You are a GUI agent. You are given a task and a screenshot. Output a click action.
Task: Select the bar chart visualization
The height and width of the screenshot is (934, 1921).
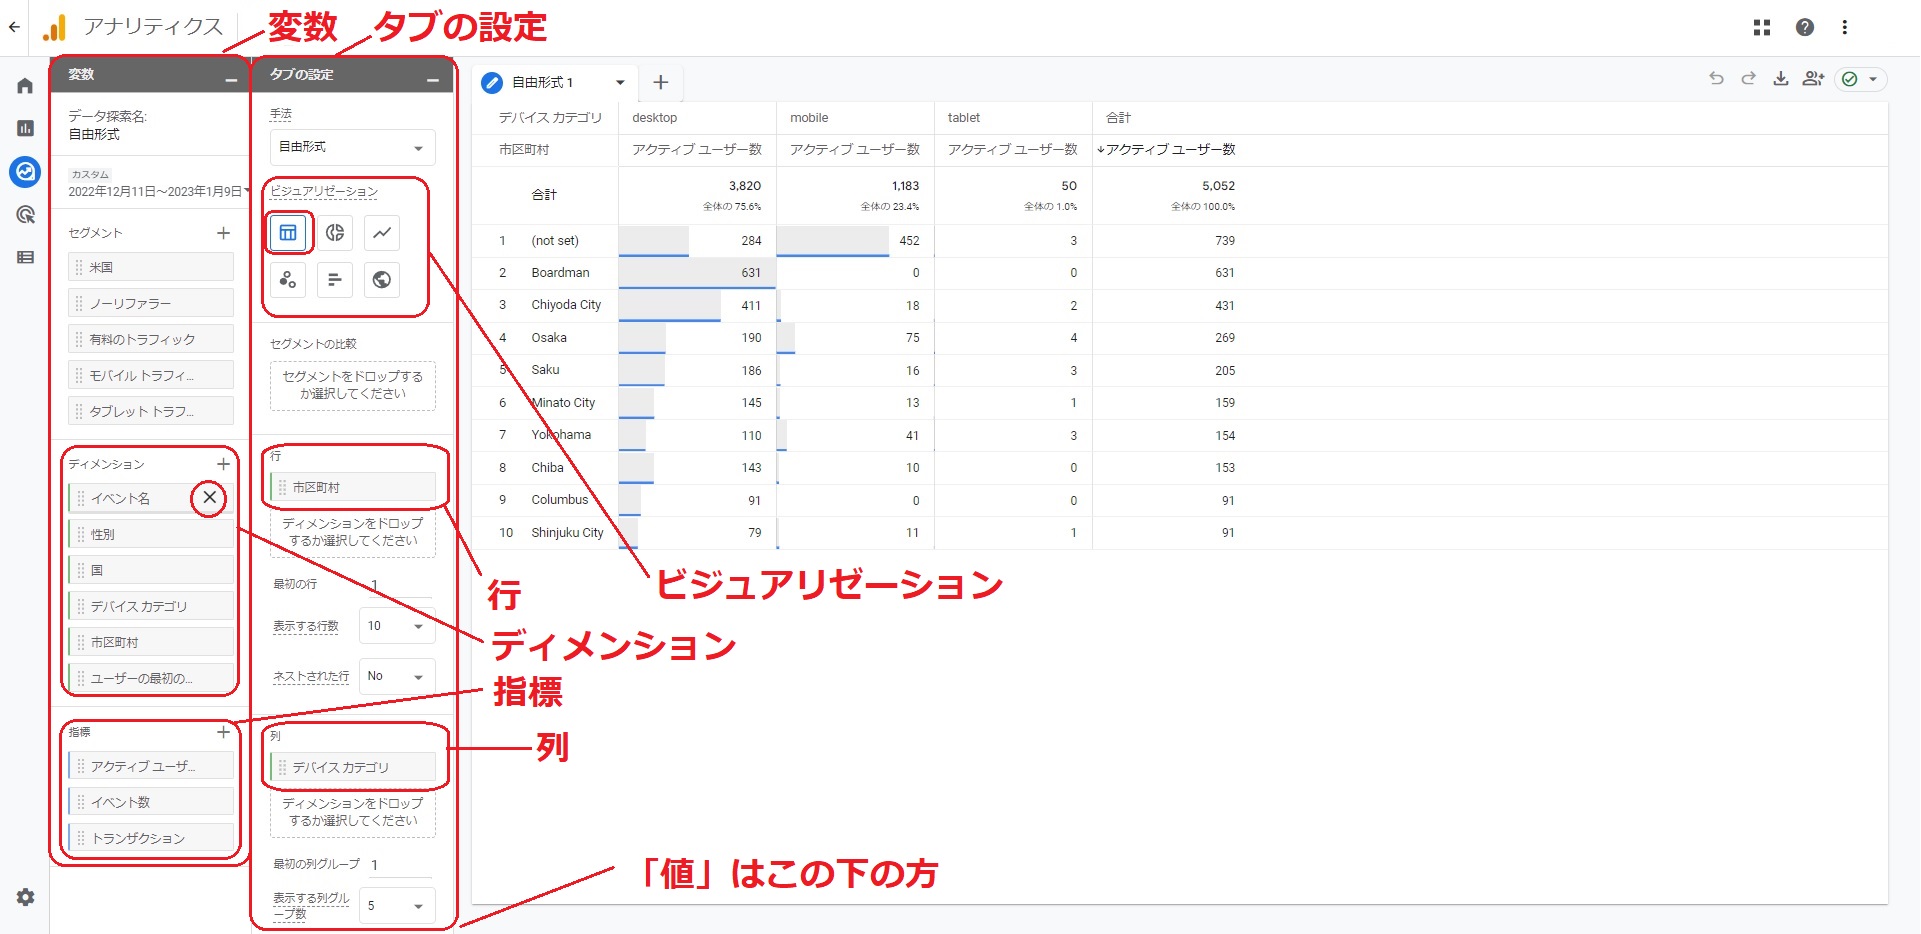click(x=335, y=280)
